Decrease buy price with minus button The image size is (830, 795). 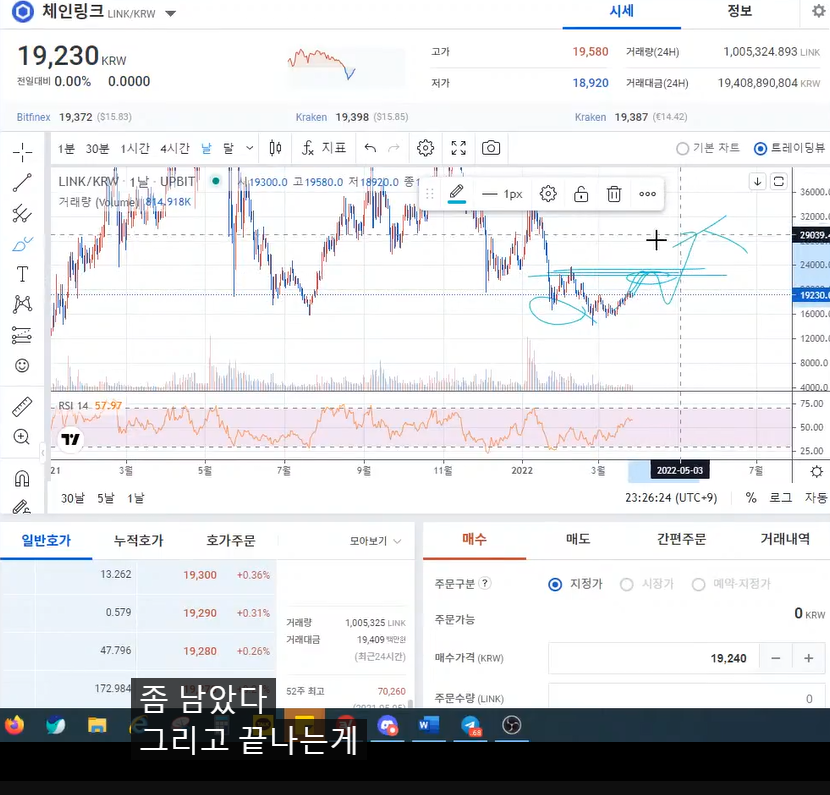(775, 658)
